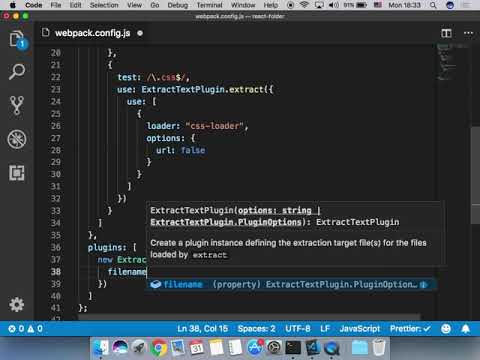Image resolution: width=480 pixels, height=360 pixels.
Task: Open Calendar from the Dock
Action: click(197, 348)
